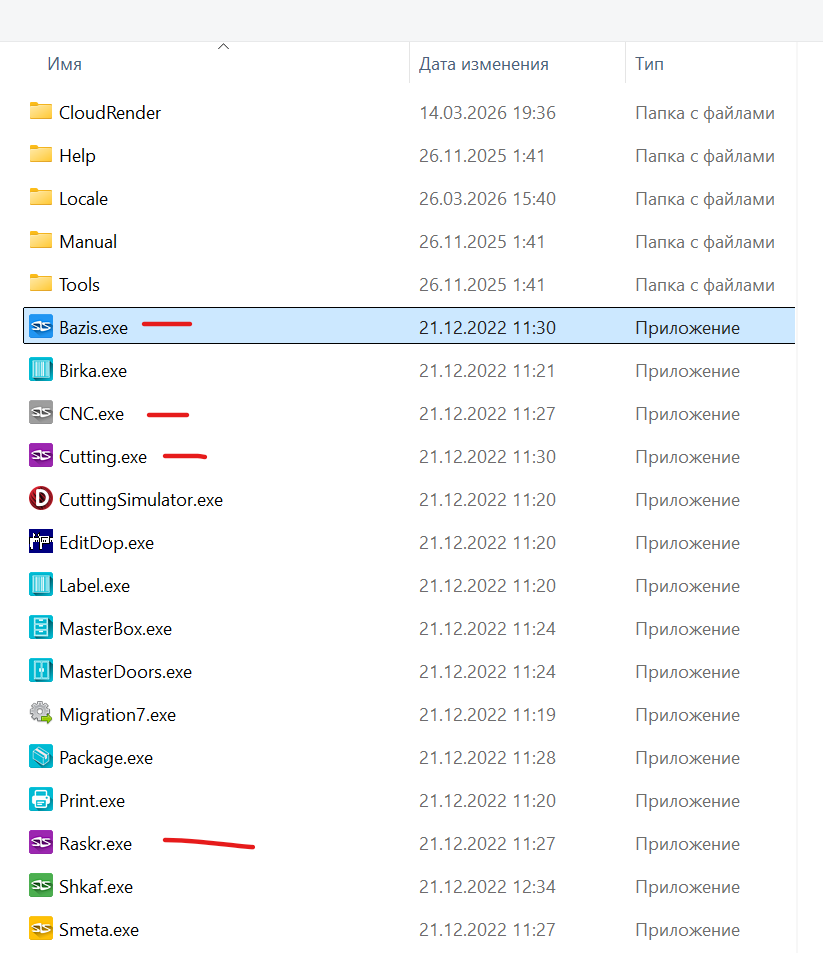Click the EditDop.exe icon
The width and height of the screenshot is (823, 953).
(x=41, y=542)
